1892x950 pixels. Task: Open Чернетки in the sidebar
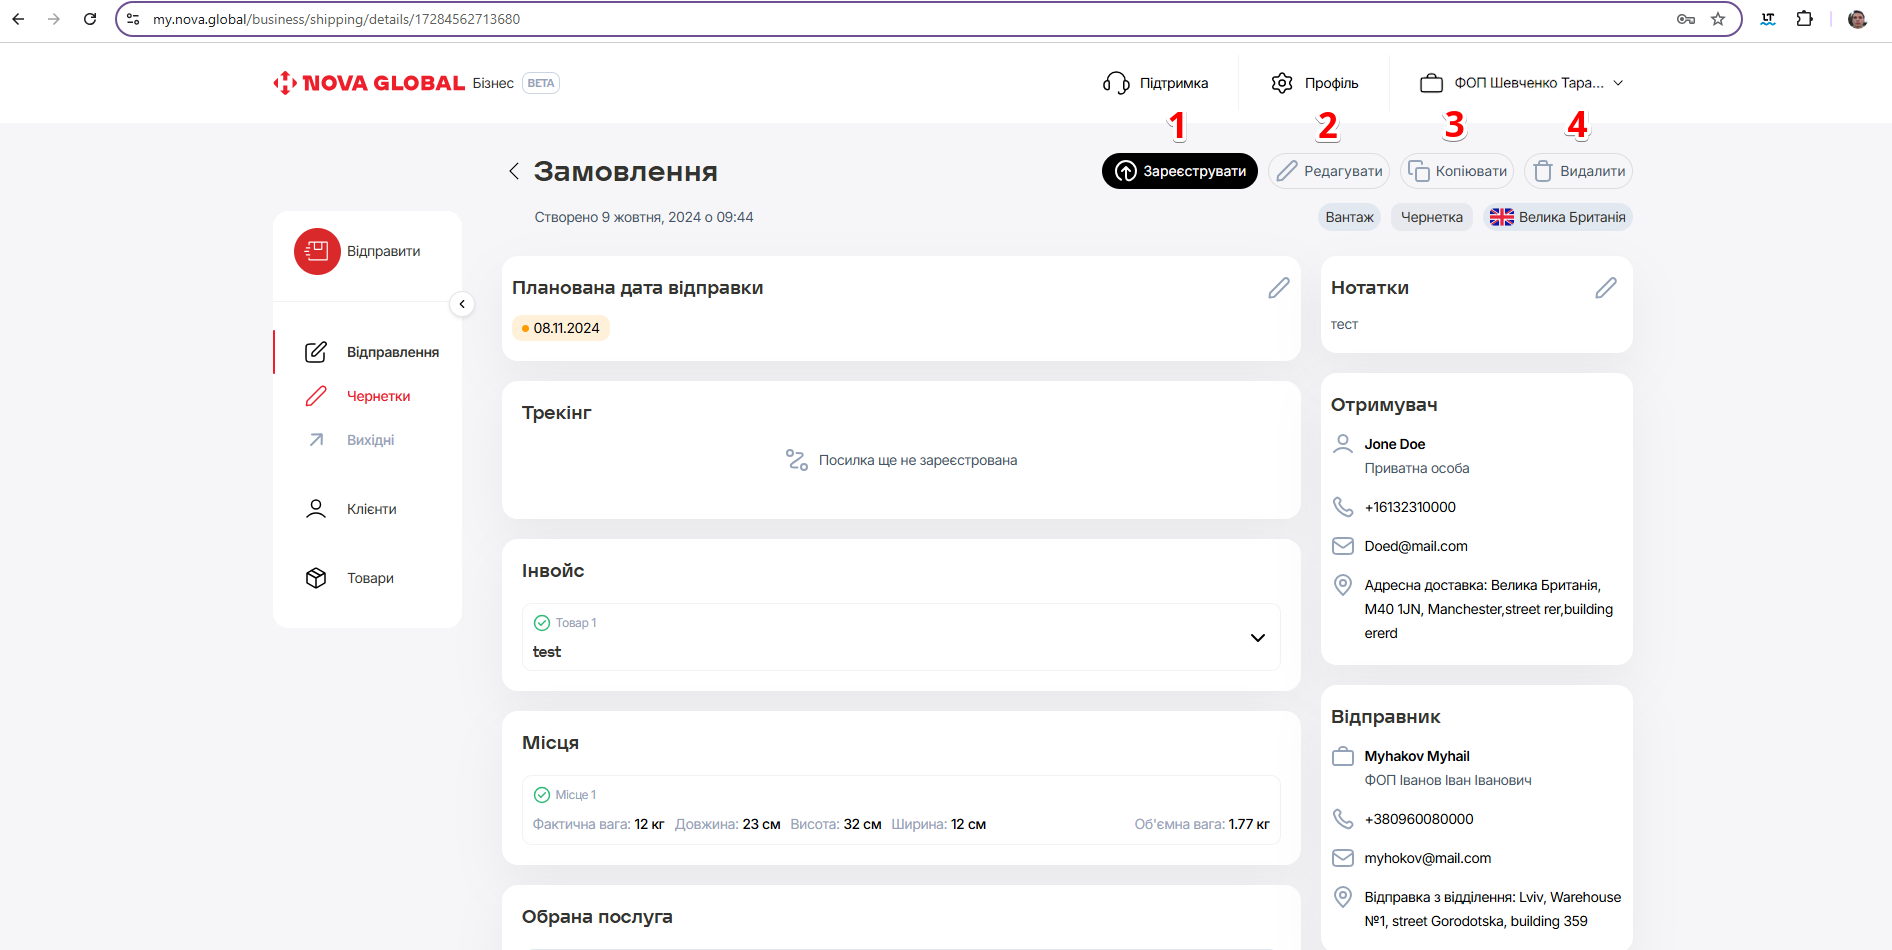point(378,396)
